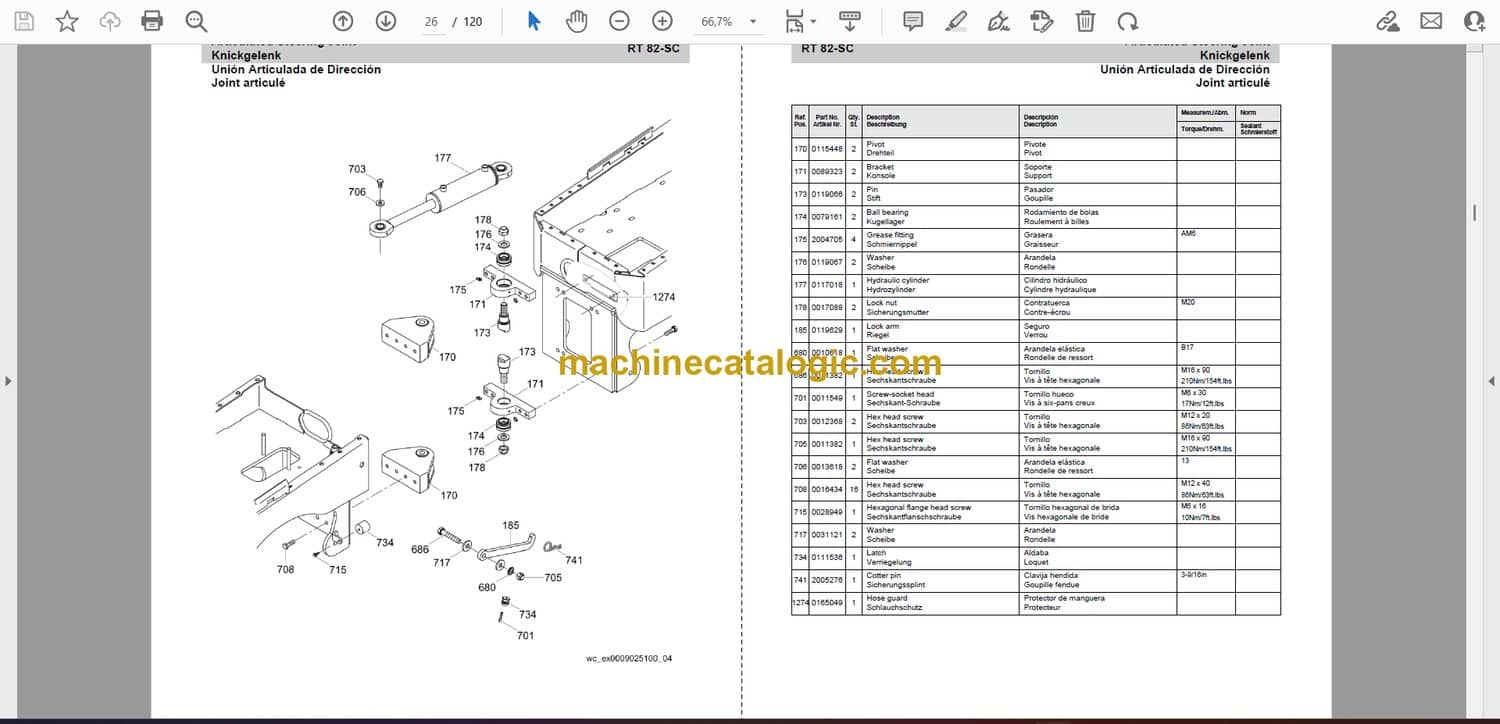Expand the right tools pane
Image resolution: width=1500 pixels, height=724 pixels.
[x=1491, y=381]
